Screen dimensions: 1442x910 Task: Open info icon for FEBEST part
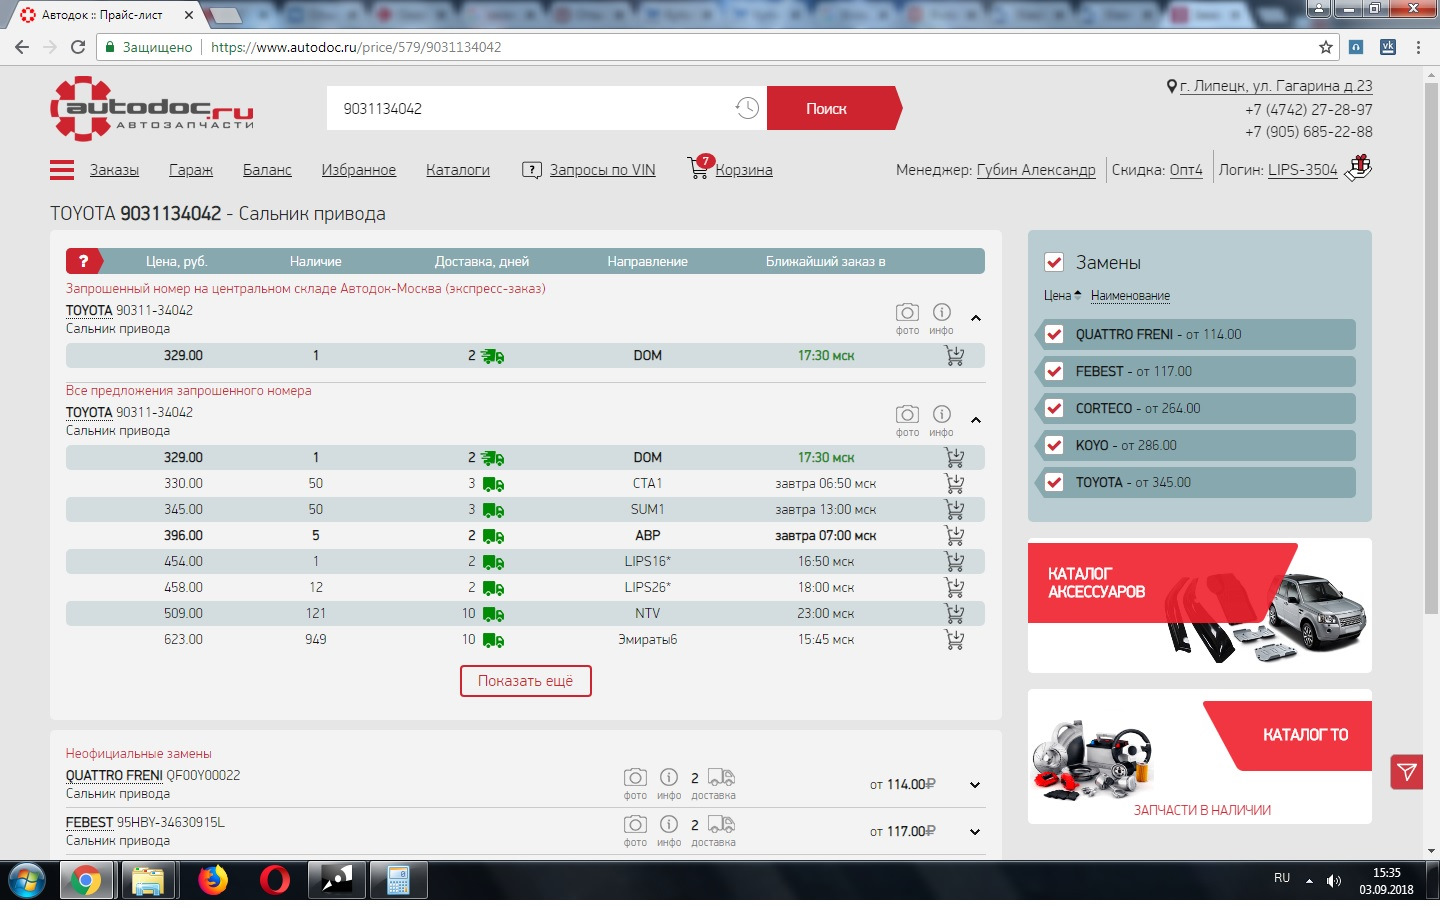click(669, 824)
